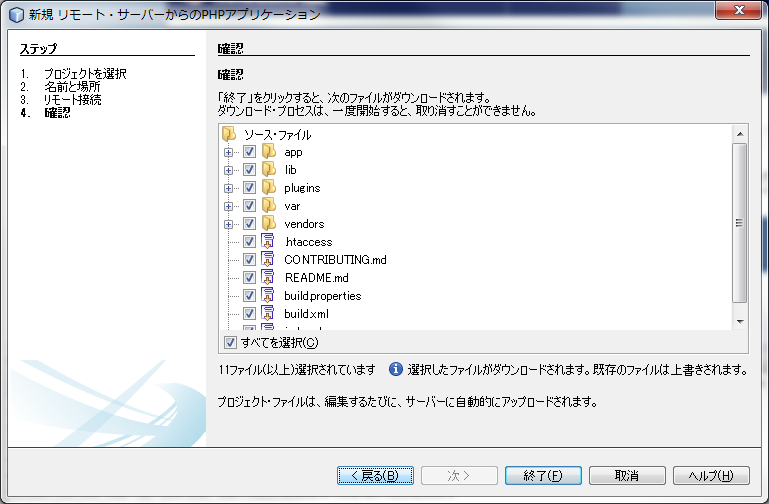Click the ソース・ファイル root folder icon
The image size is (769, 504).
[x=229, y=134]
